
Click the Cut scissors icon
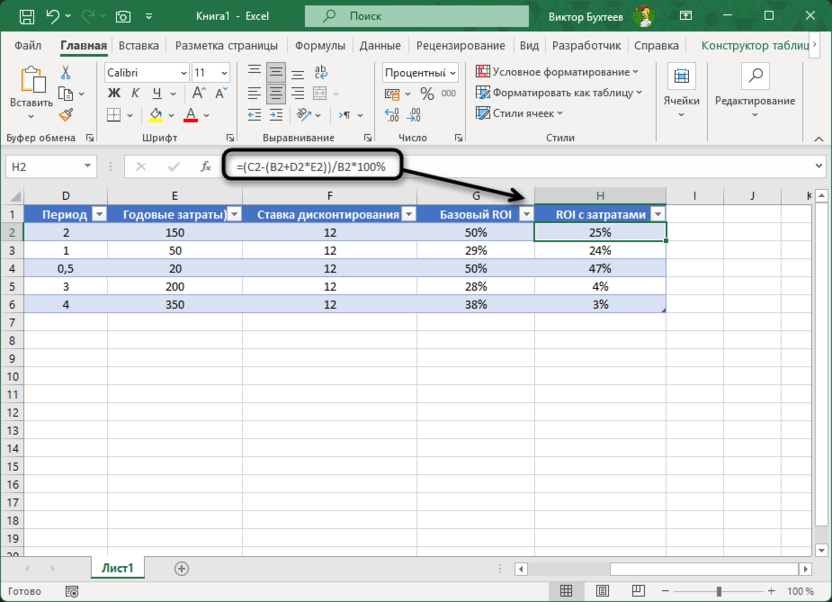tap(65, 72)
